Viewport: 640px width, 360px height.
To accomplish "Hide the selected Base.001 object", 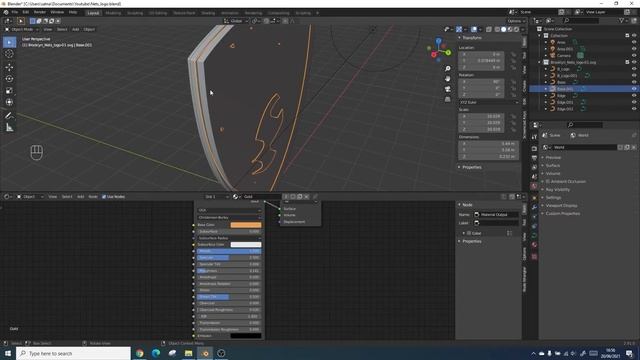I will click(634, 89).
